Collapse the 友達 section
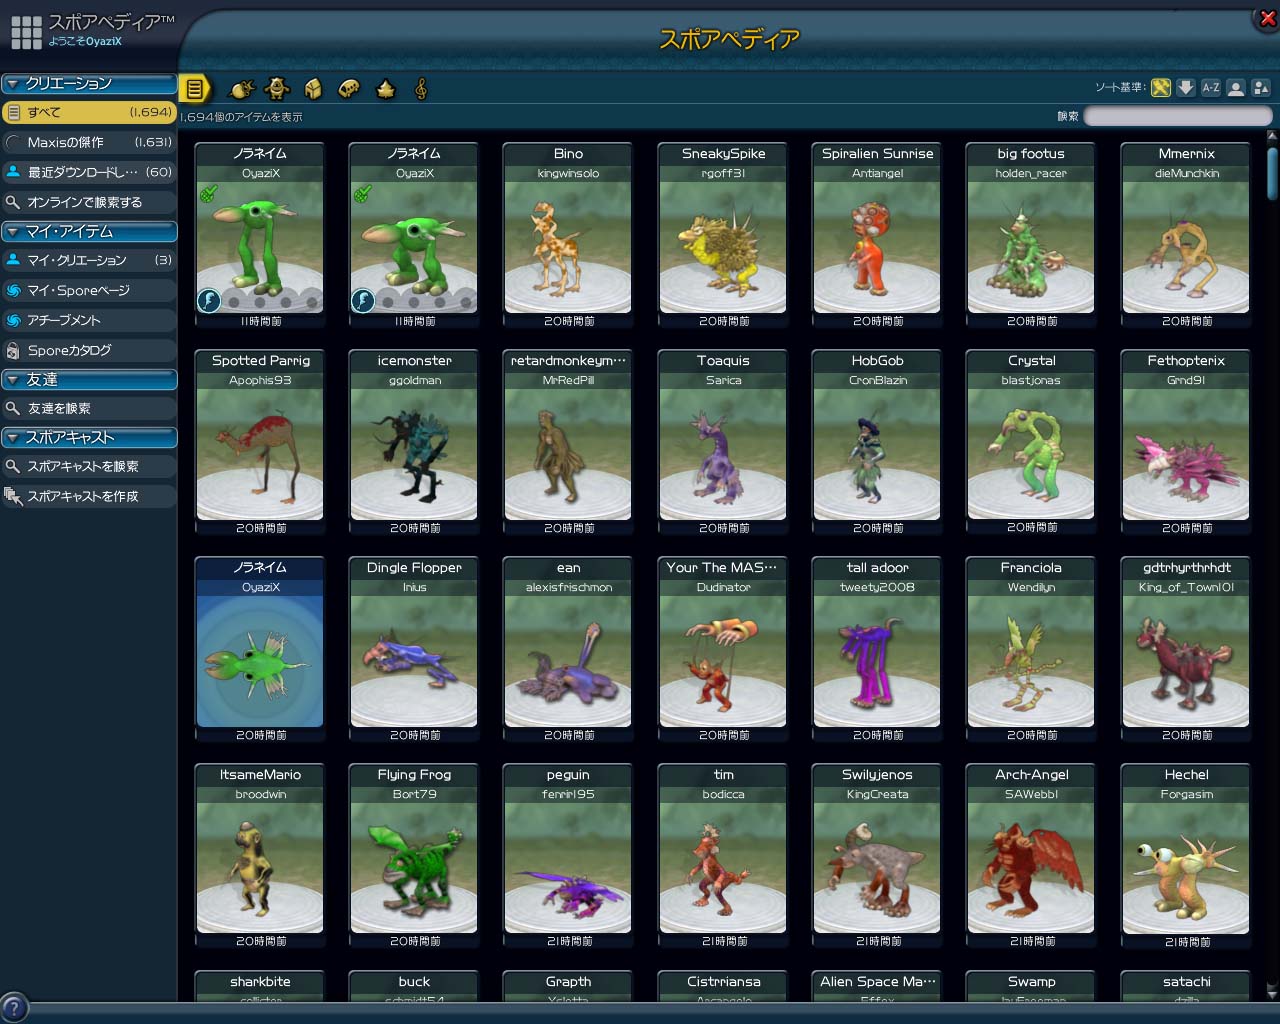Image resolution: width=1280 pixels, height=1024 pixels. tap(89, 380)
